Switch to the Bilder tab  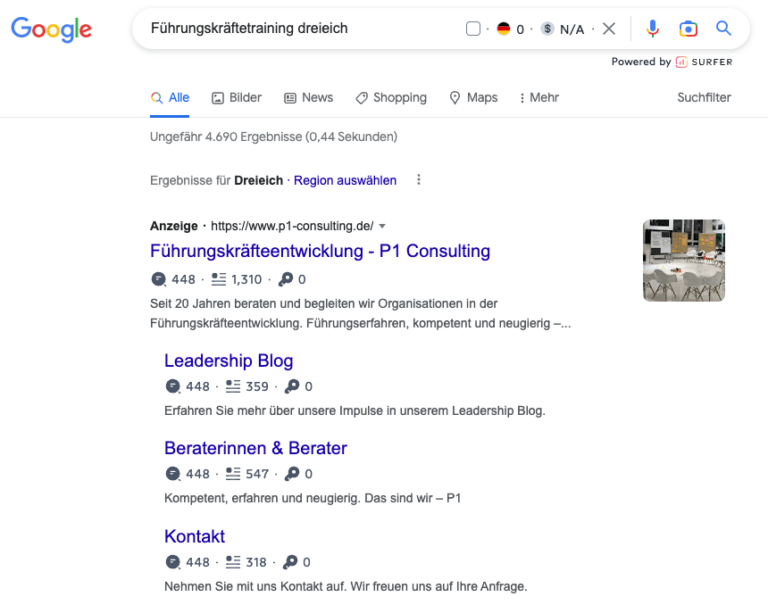coord(237,97)
